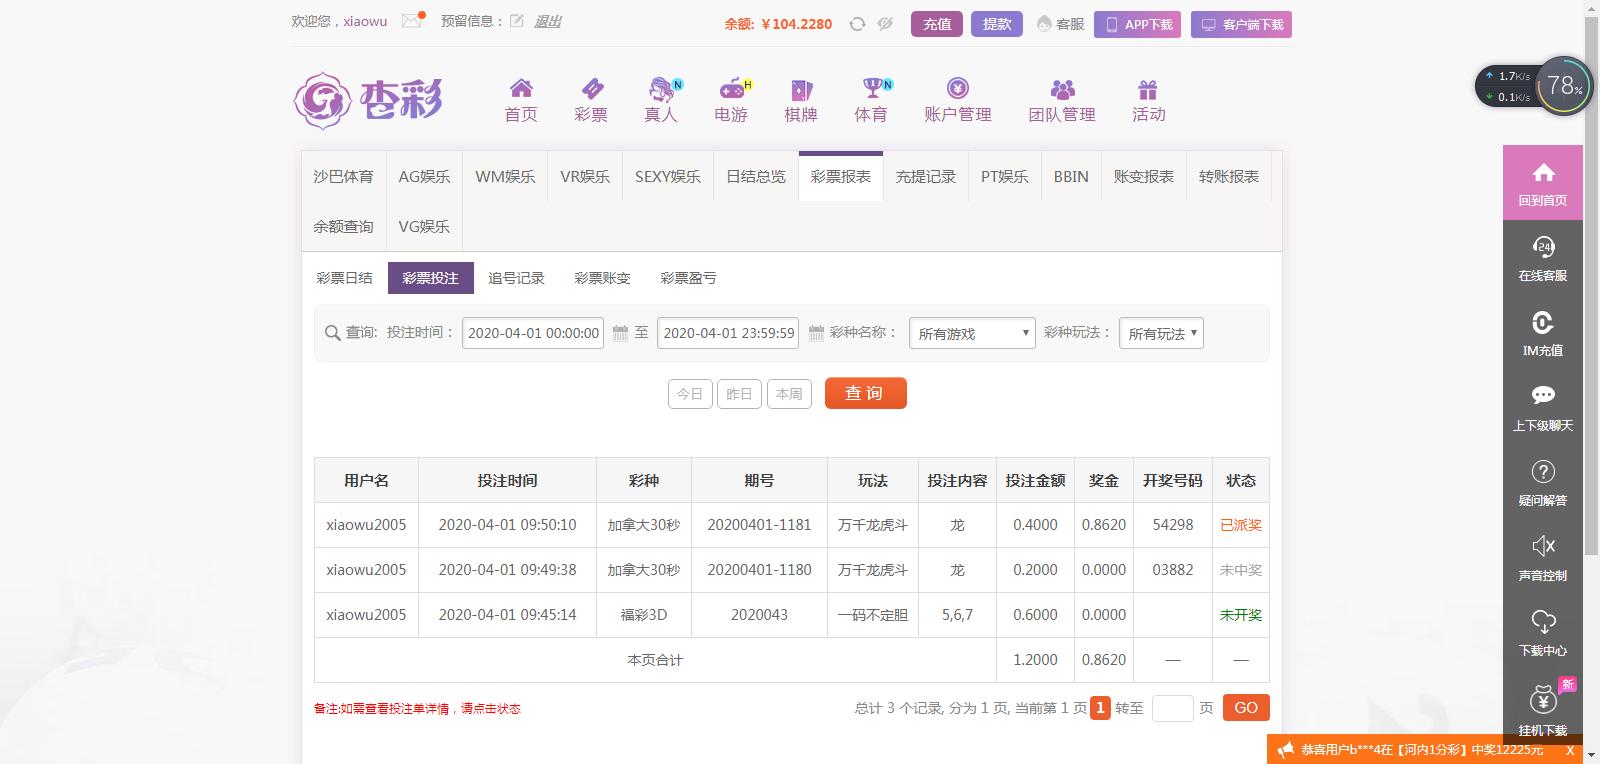
Task: Click the refresh balance icon
Action: coord(857,24)
